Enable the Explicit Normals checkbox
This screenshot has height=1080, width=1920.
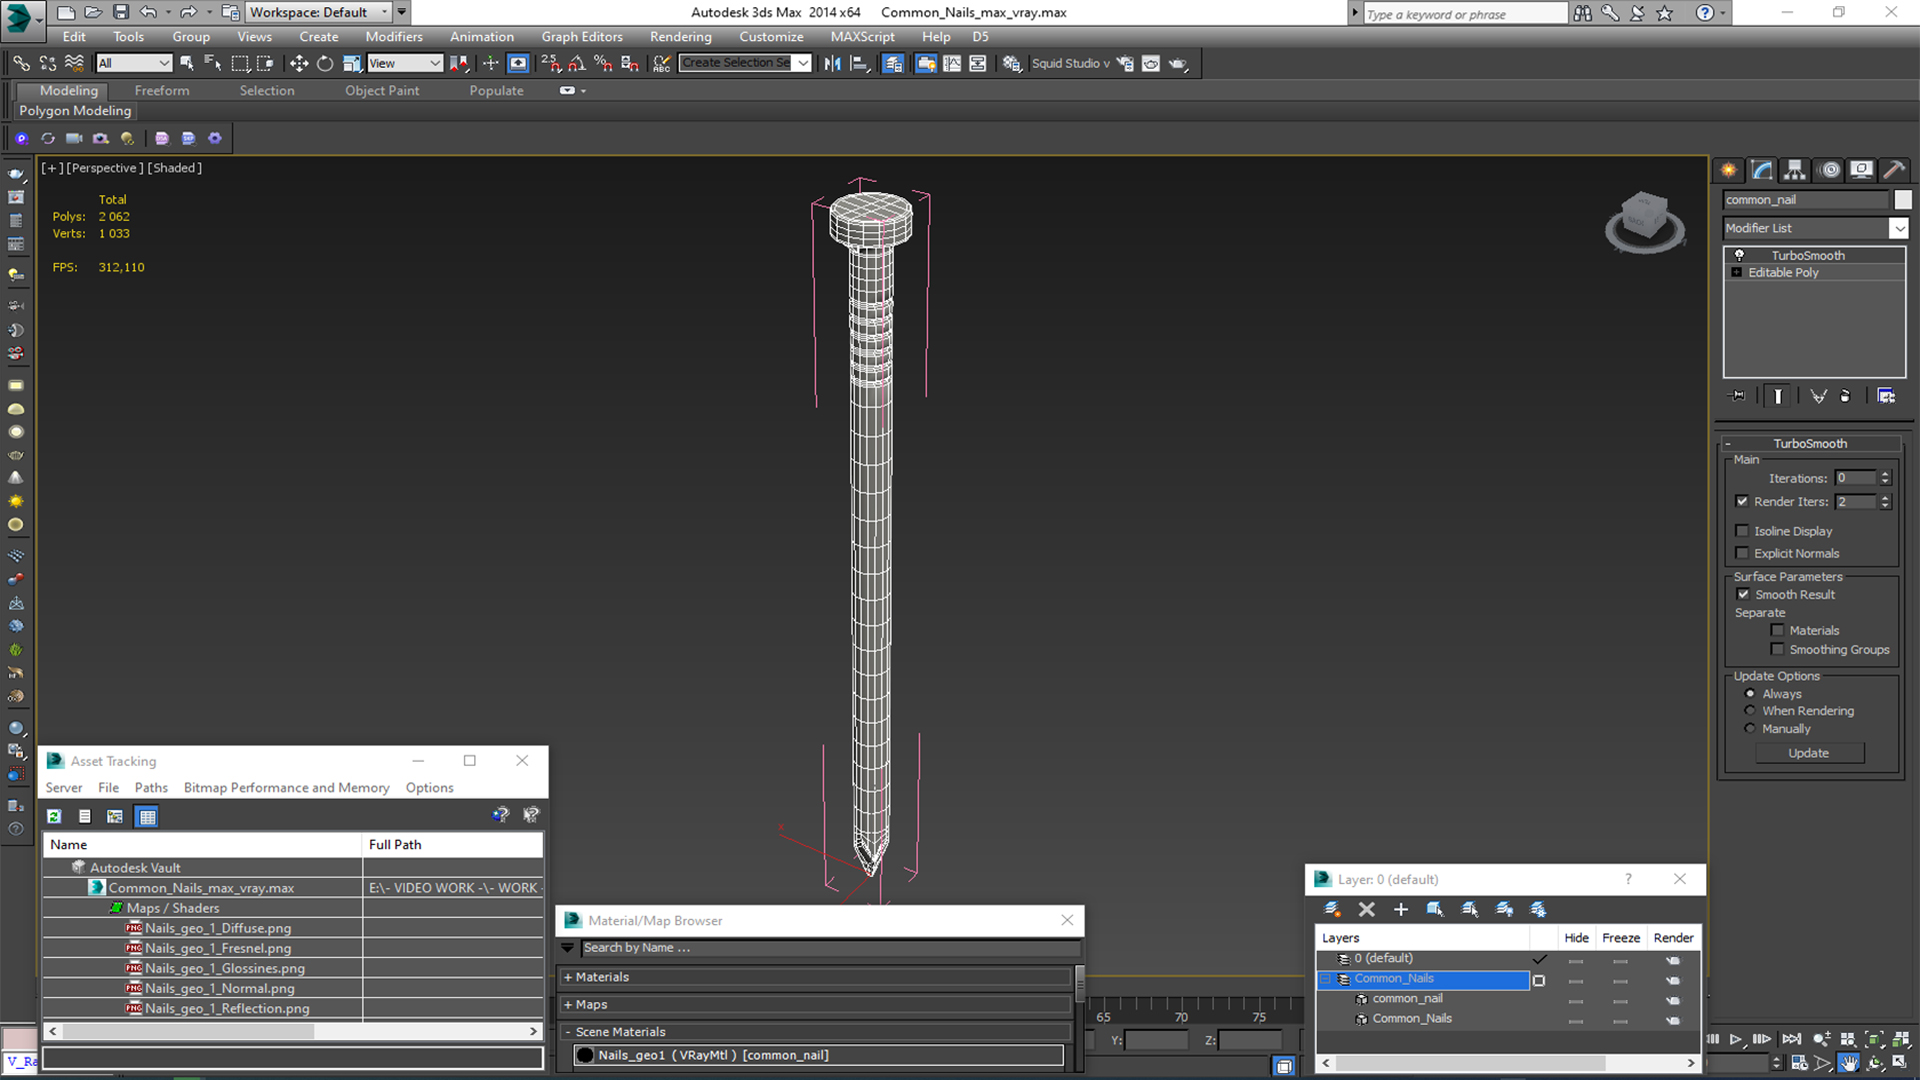tap(1742, 553)
